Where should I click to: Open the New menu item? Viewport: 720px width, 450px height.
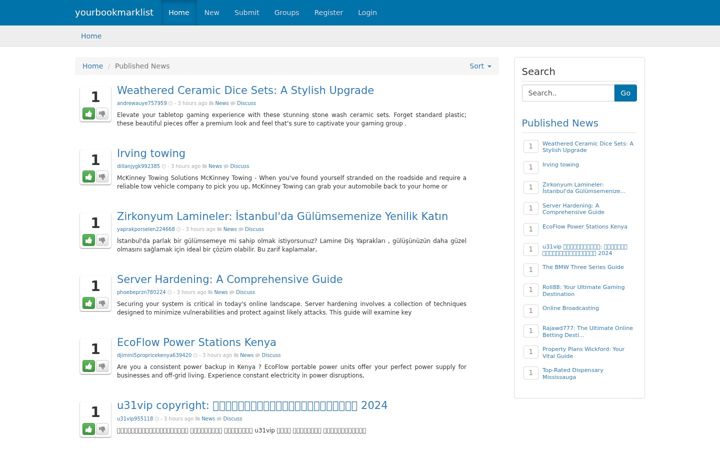(x=212, y=12)
